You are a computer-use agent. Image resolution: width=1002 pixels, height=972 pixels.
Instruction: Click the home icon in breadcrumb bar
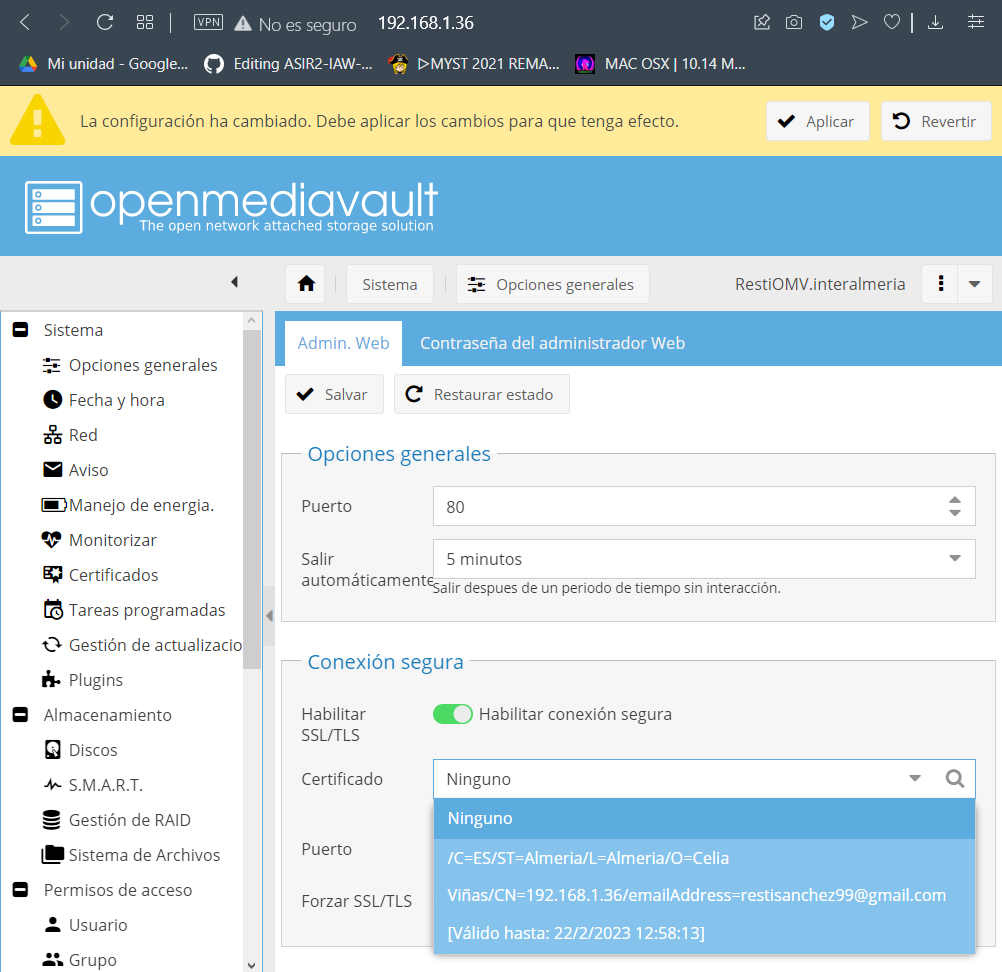(306, 284)
